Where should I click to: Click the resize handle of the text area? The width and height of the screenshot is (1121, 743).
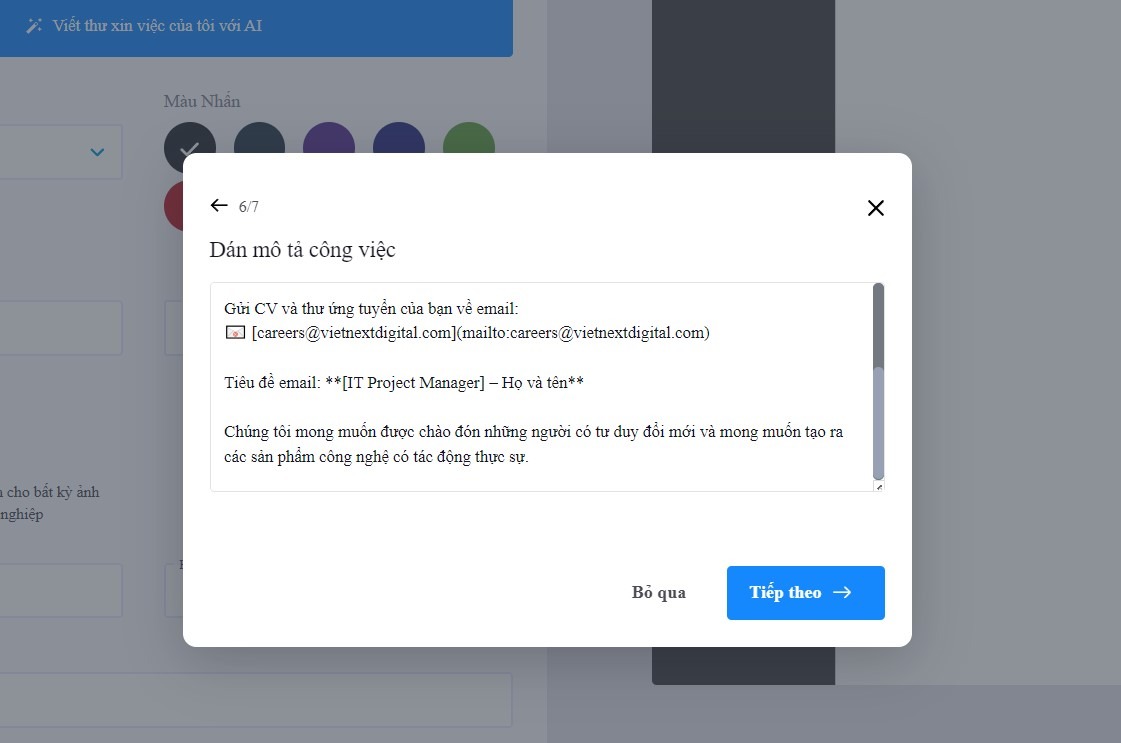879,487
